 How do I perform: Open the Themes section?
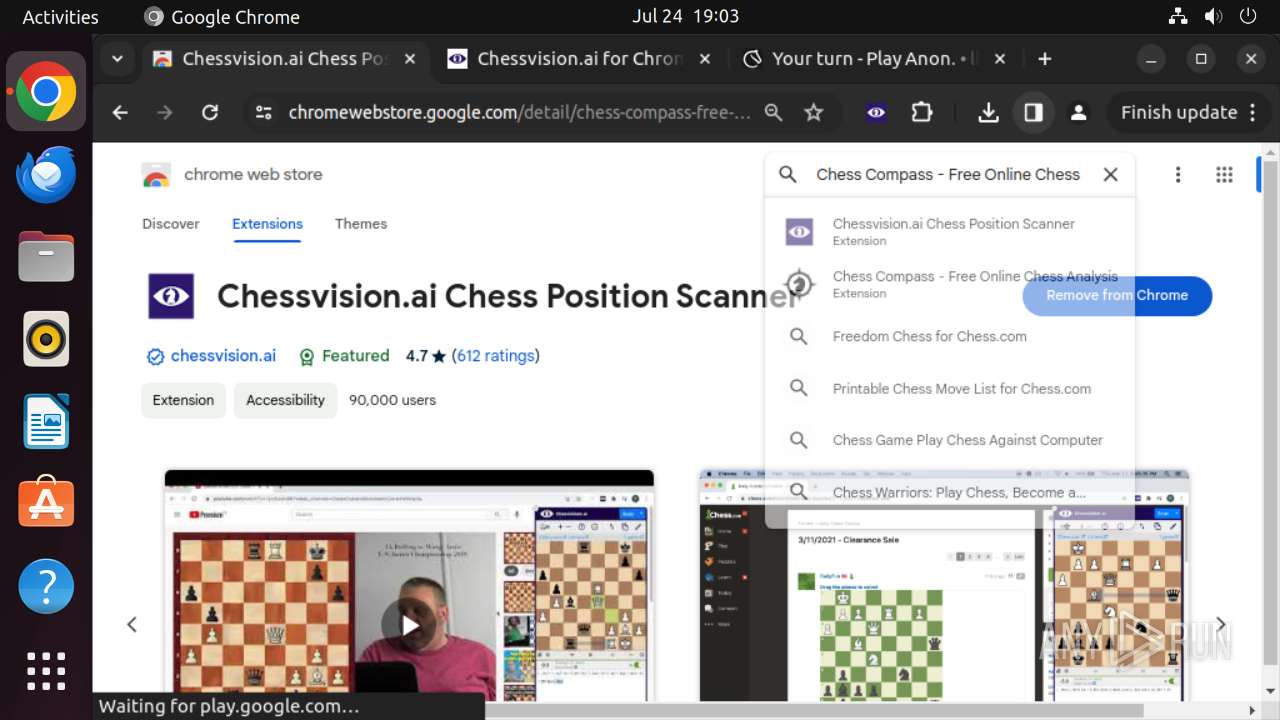pos(361,224)
